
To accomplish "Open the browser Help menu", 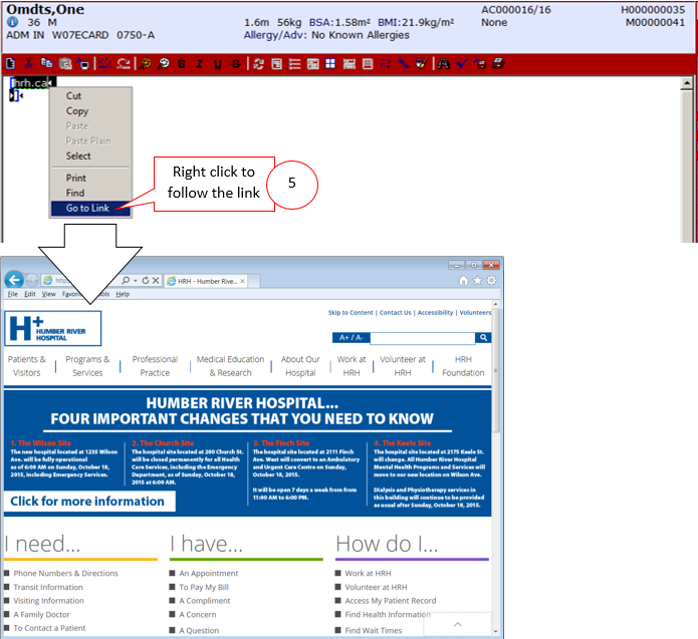I will tap(122, 294).
